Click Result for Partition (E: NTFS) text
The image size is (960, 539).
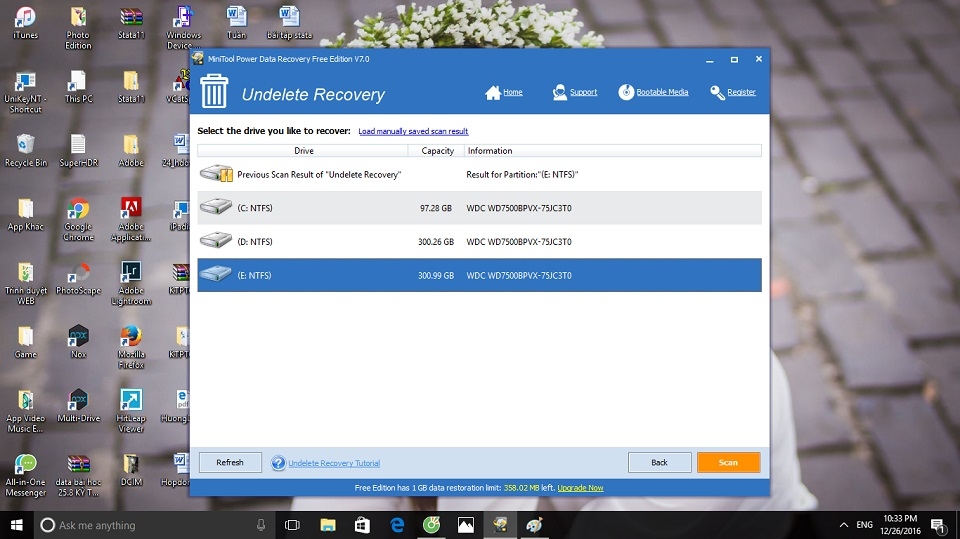click(x=522, y=175)
